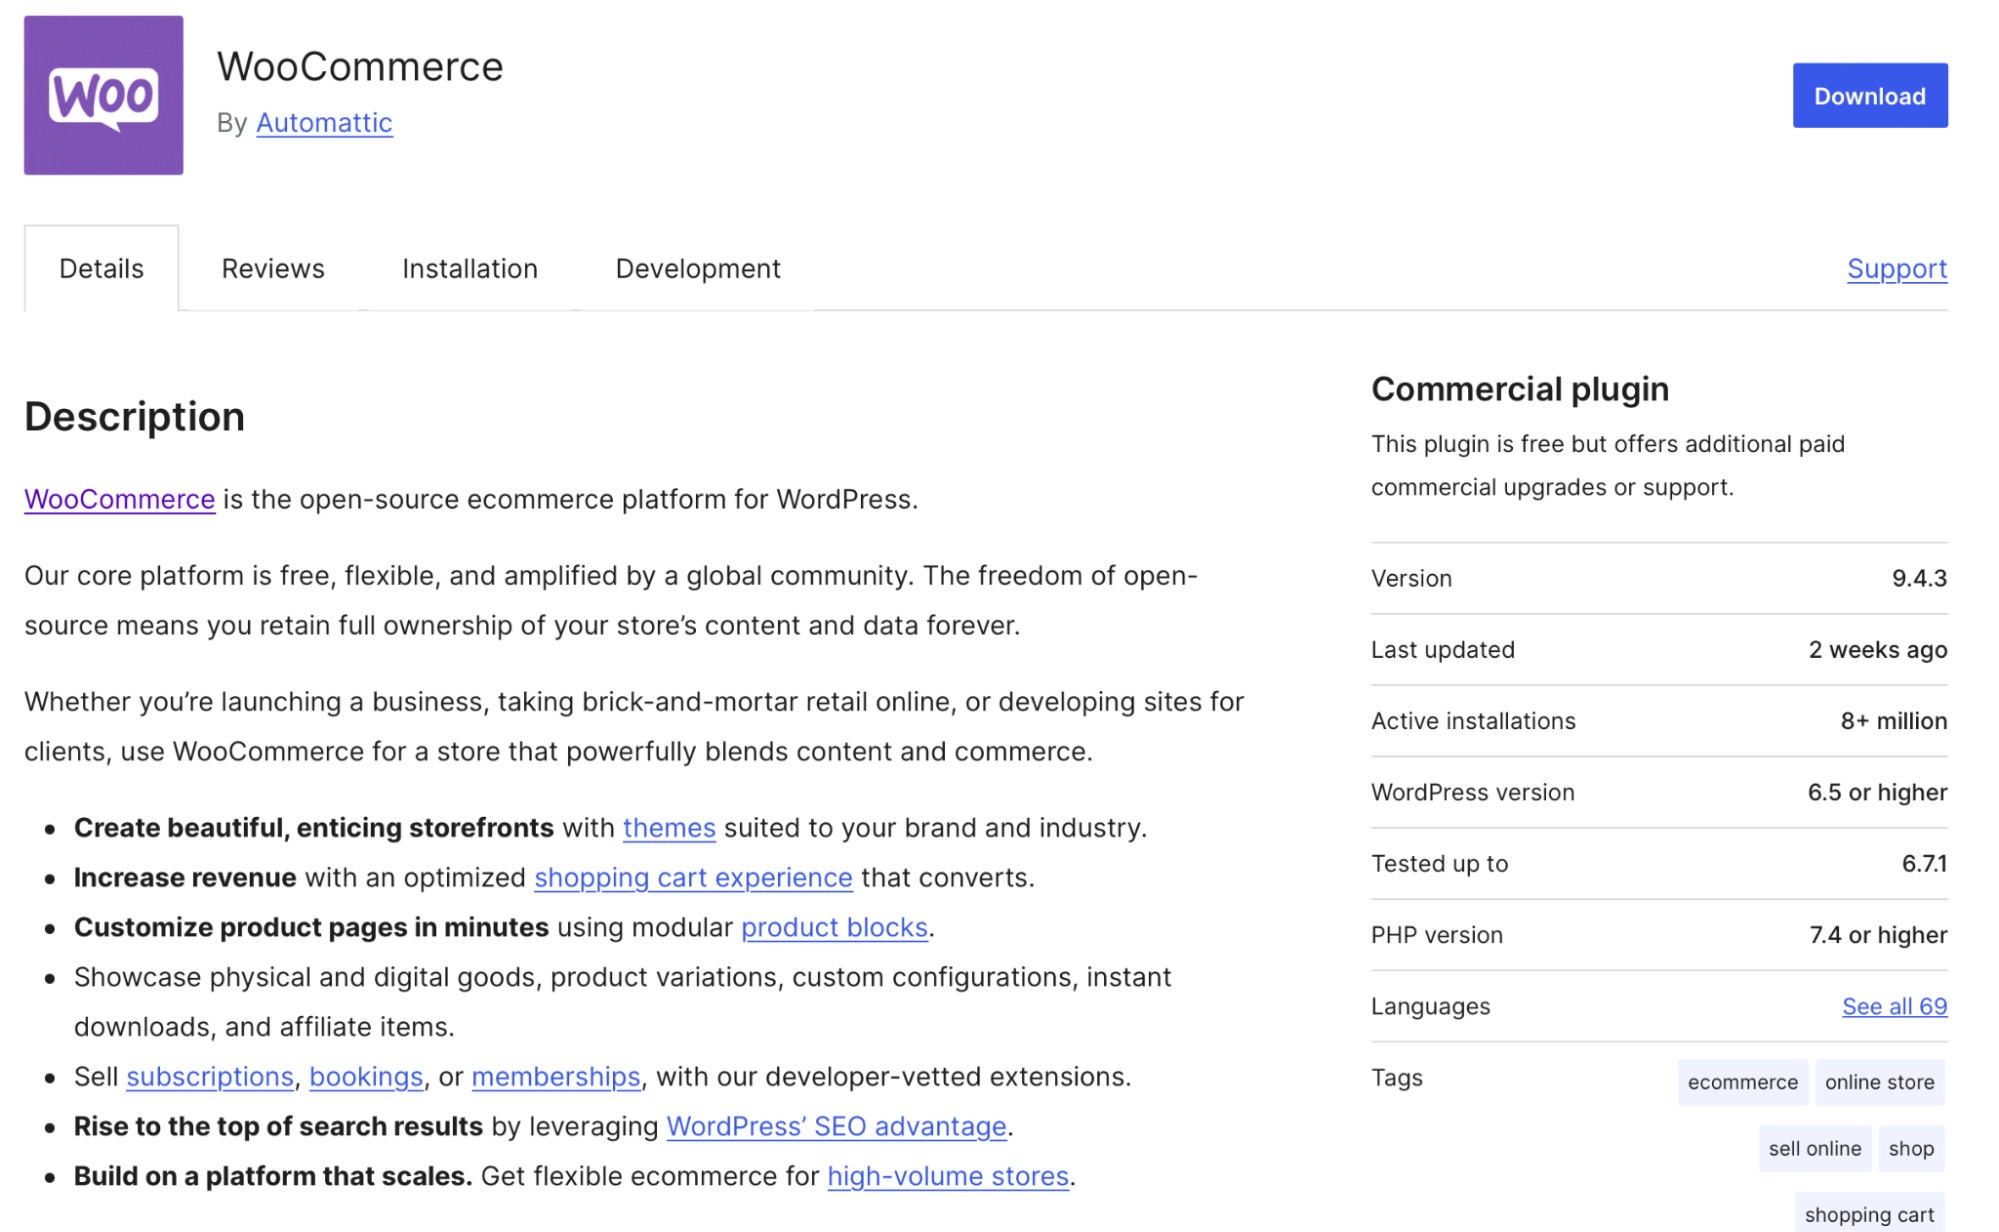Open the shopping cart tag

click(1869, 1213)
